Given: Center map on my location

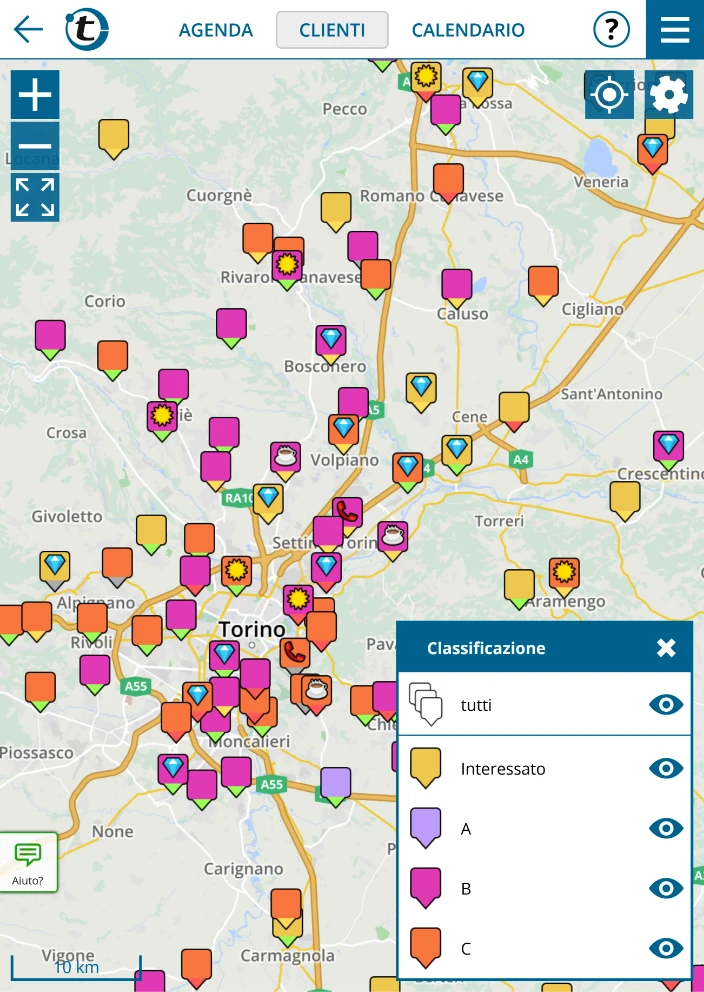Looking at the screenshot, I should pyautogui.click(x=609, y=95).
